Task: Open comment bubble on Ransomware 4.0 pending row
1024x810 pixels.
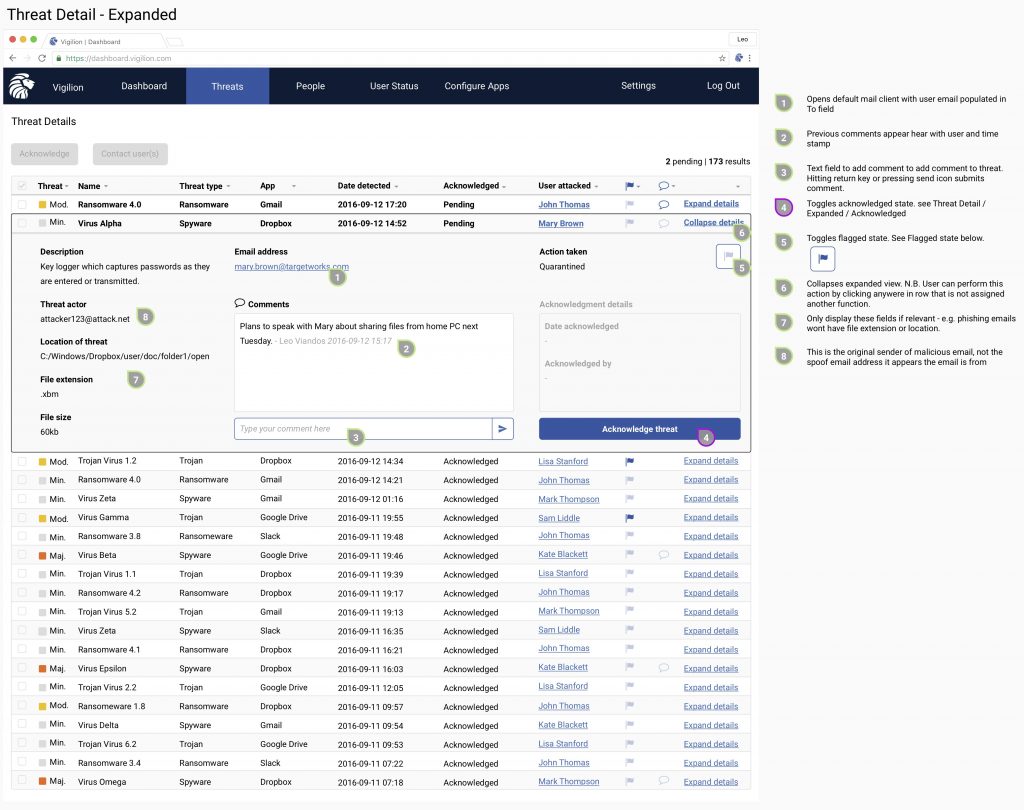Action: point(663,205)
